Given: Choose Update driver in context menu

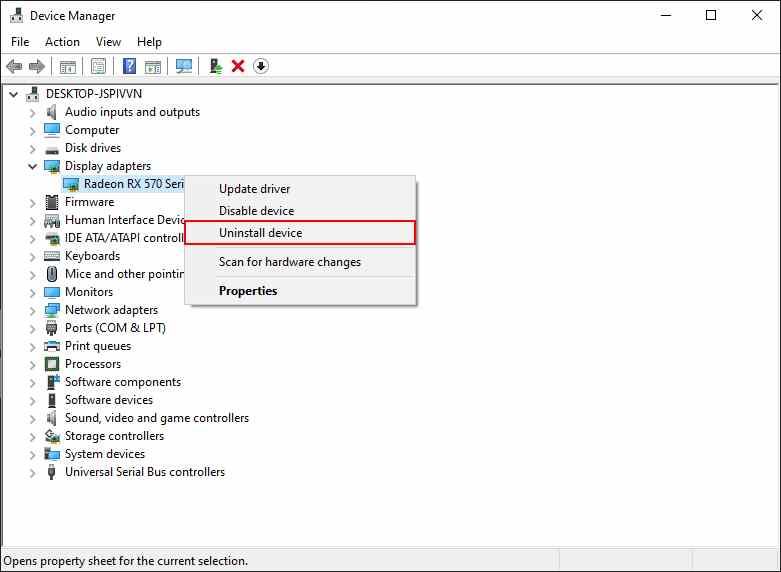Looking at the screenshot, I should [x=300, y=189].
